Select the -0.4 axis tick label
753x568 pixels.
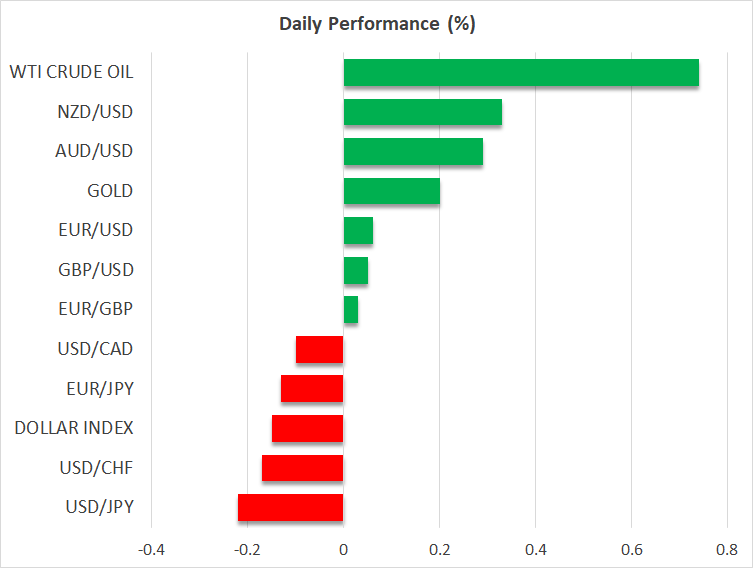point(151,549)
